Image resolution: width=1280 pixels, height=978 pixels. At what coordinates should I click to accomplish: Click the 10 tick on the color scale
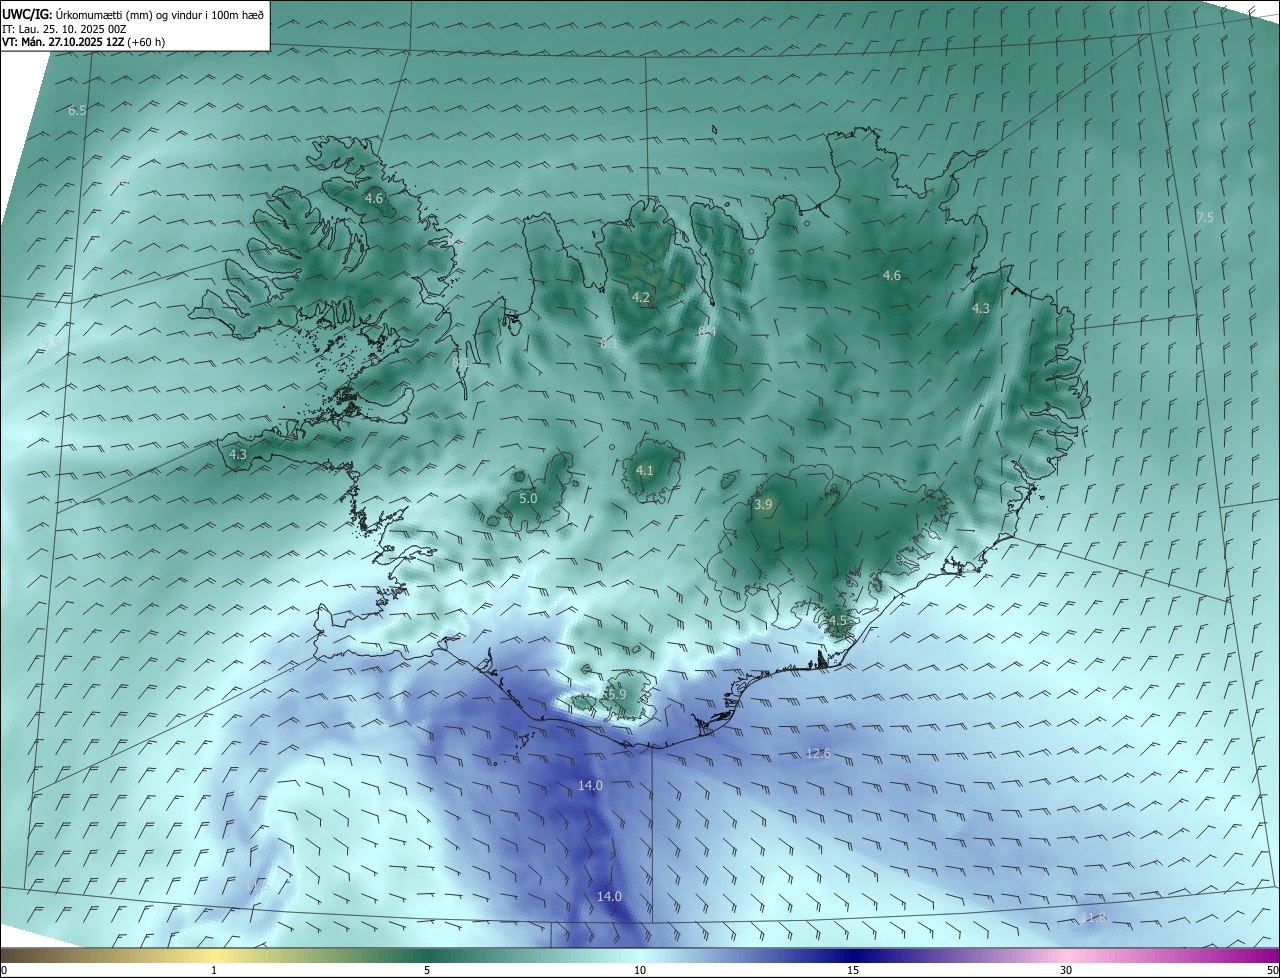click(x=640, y=970)
